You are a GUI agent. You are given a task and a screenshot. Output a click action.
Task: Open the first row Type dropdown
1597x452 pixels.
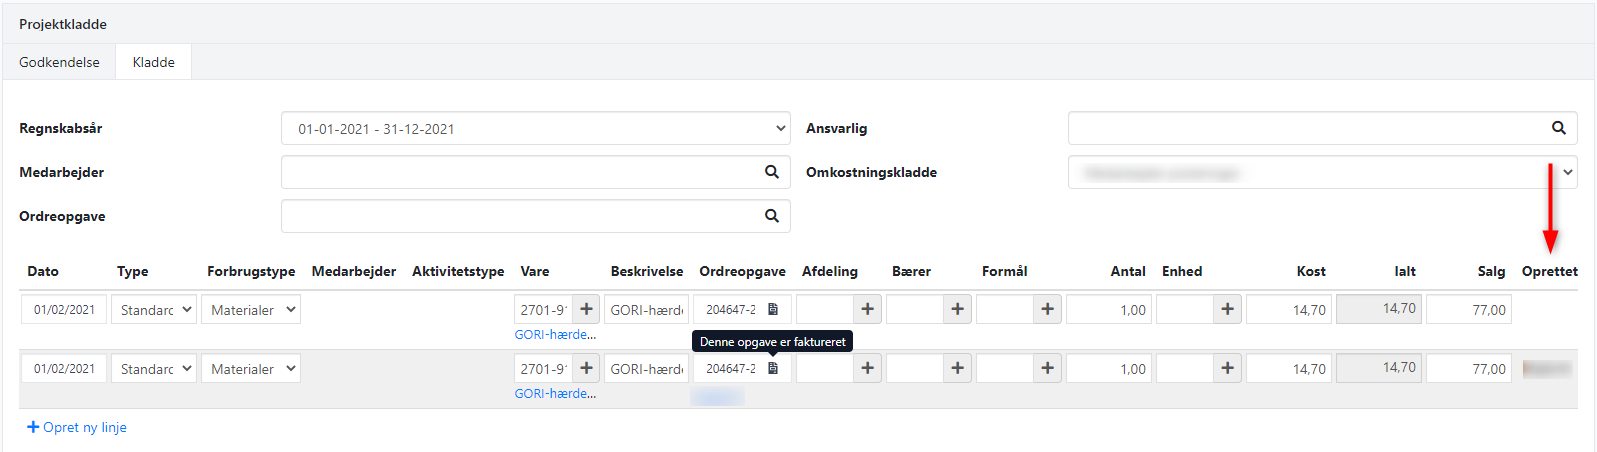click(153, 310)
